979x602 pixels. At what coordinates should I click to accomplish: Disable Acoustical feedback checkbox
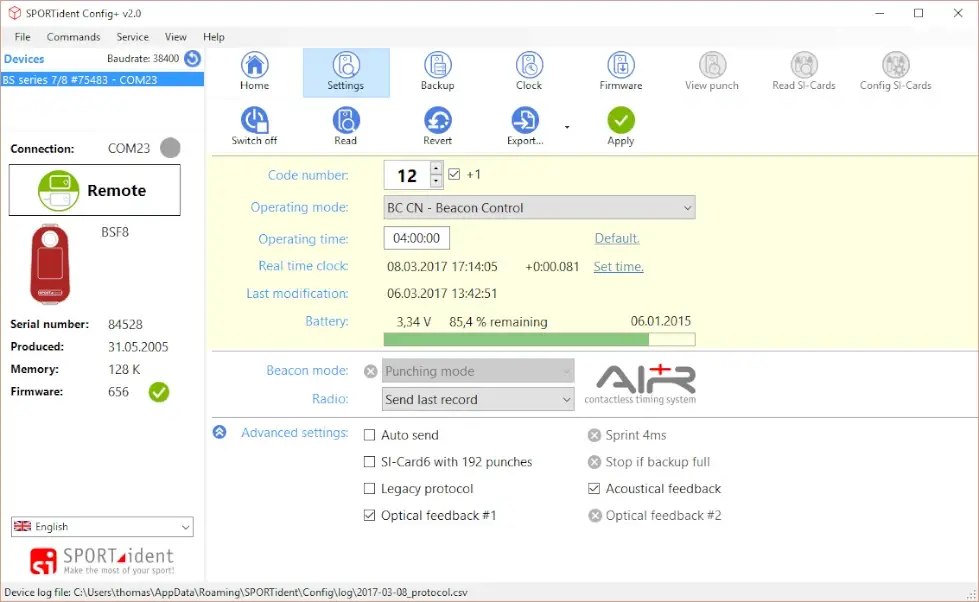594,489
